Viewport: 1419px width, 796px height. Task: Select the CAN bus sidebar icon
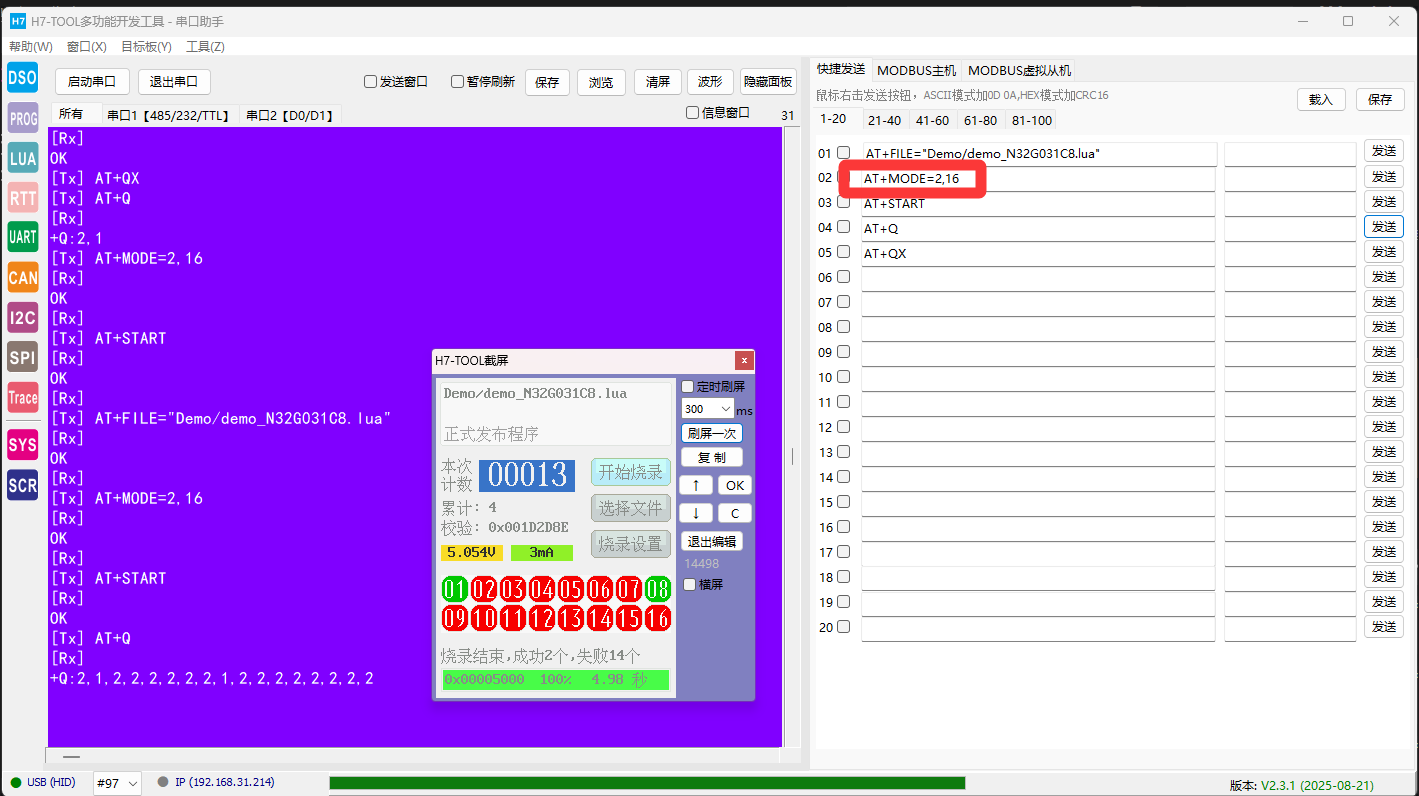[x=22, y=278]
